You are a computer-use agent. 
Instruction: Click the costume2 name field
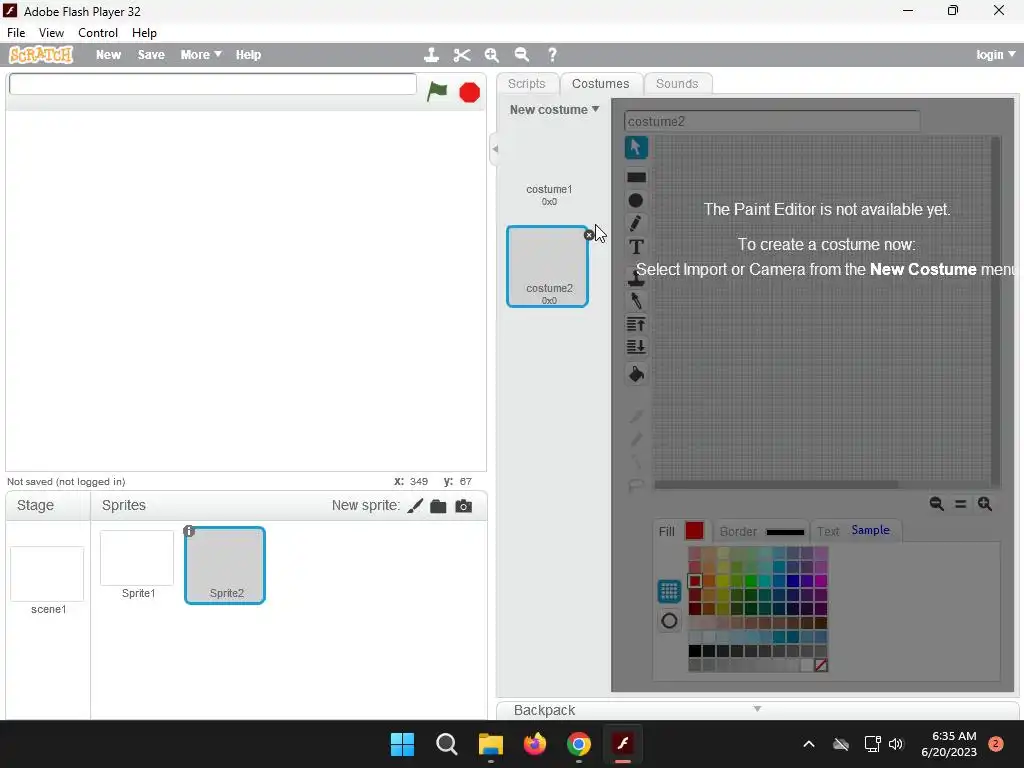(x=771, y=121)
